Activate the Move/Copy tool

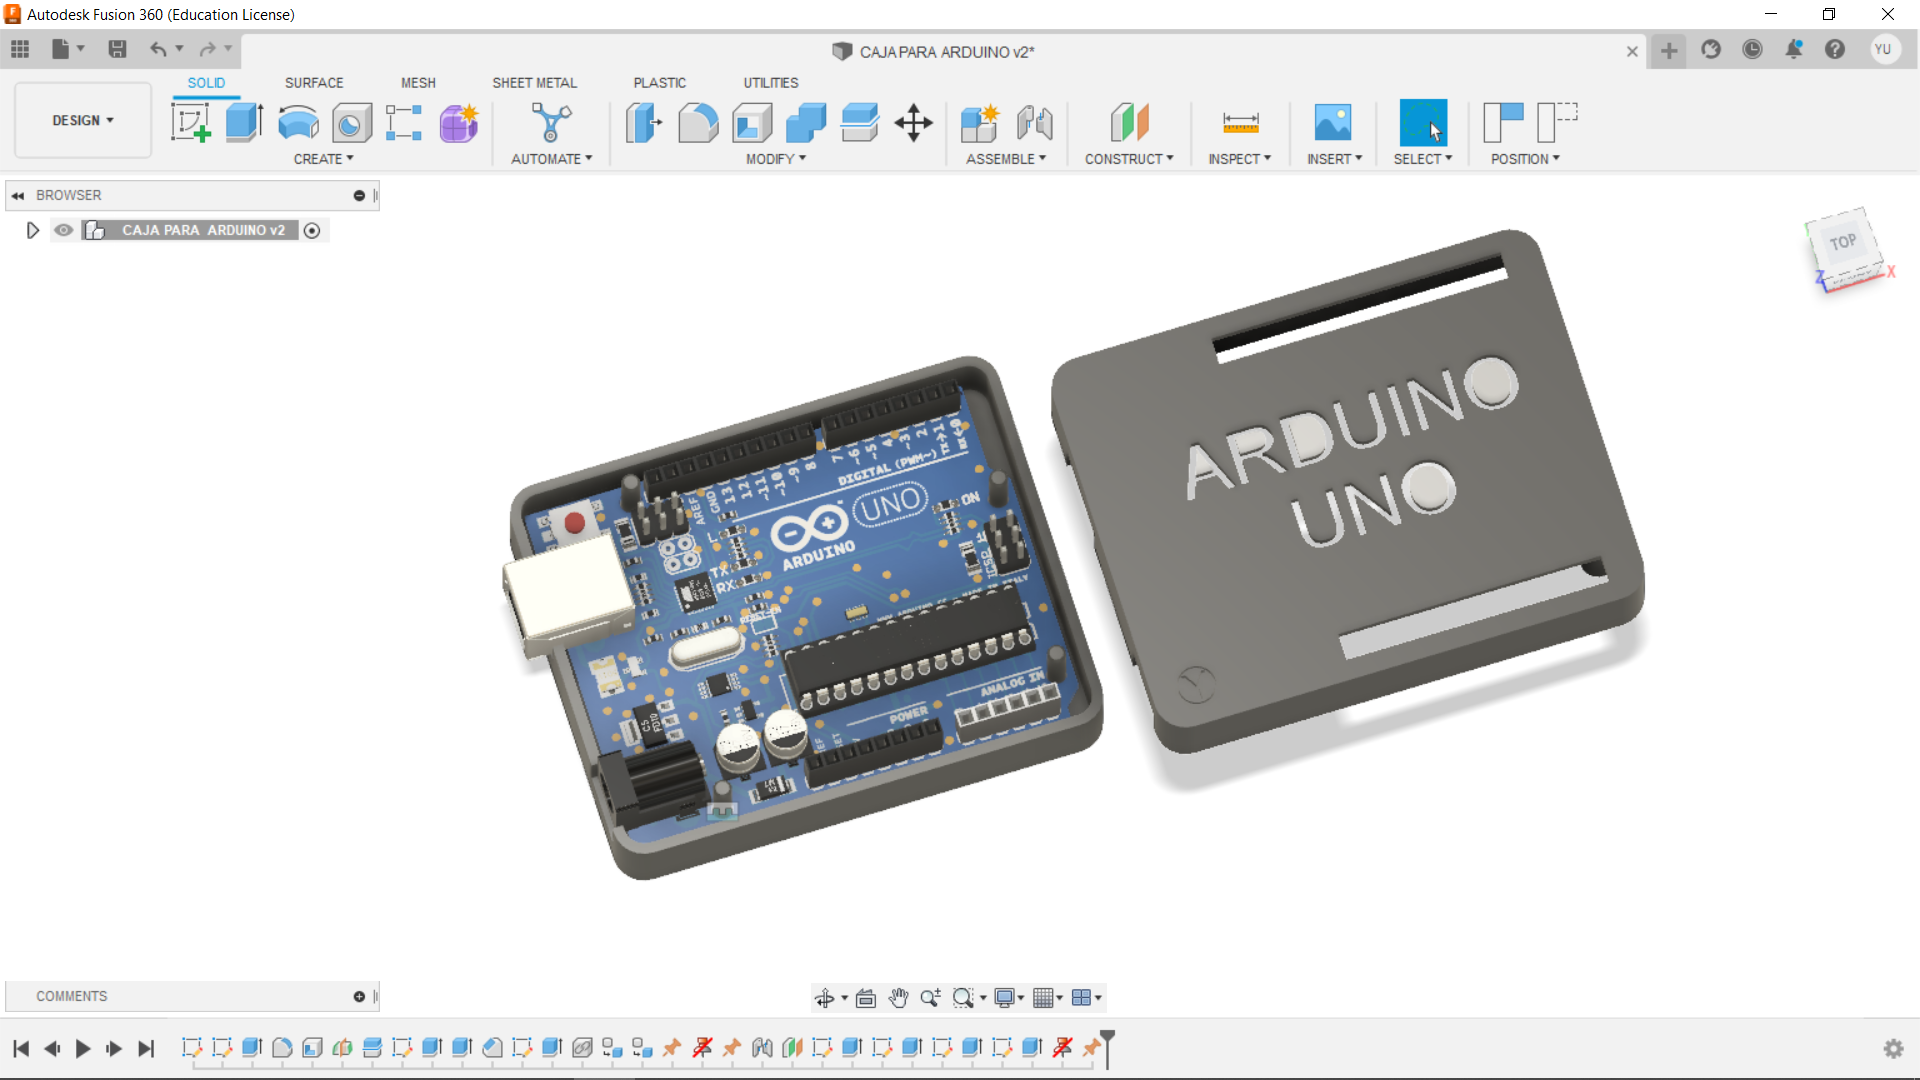pos(913,122)
